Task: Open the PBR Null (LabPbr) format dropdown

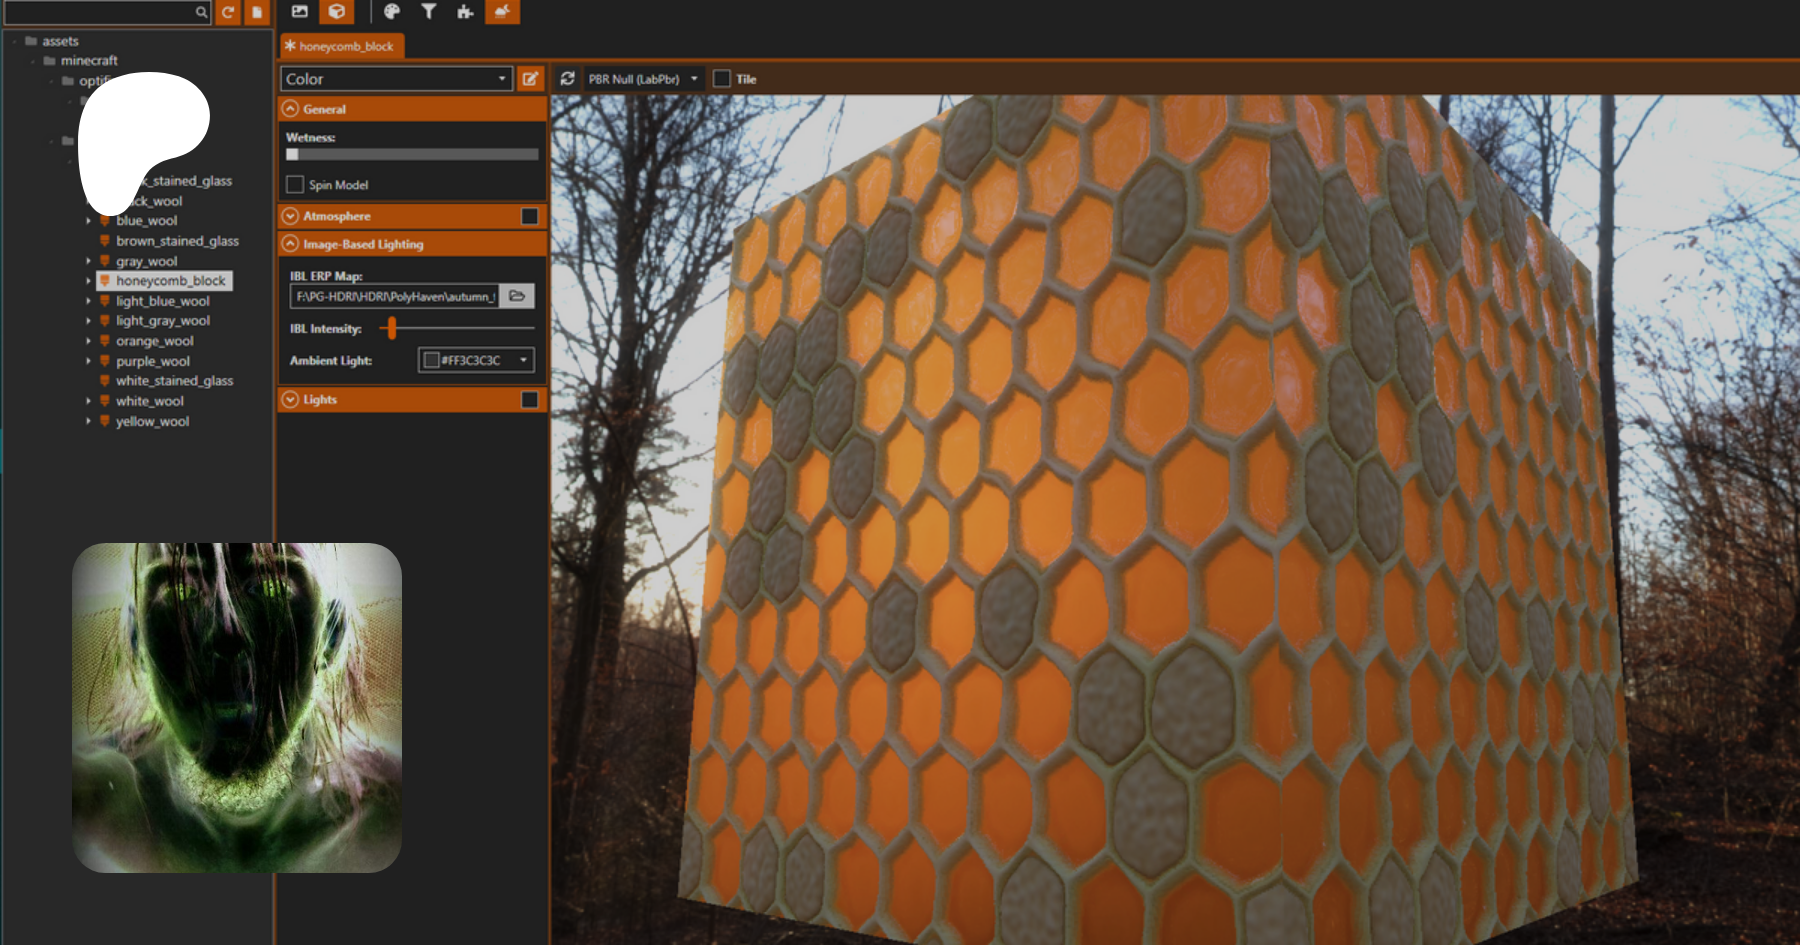Action: tap(643, 79)
